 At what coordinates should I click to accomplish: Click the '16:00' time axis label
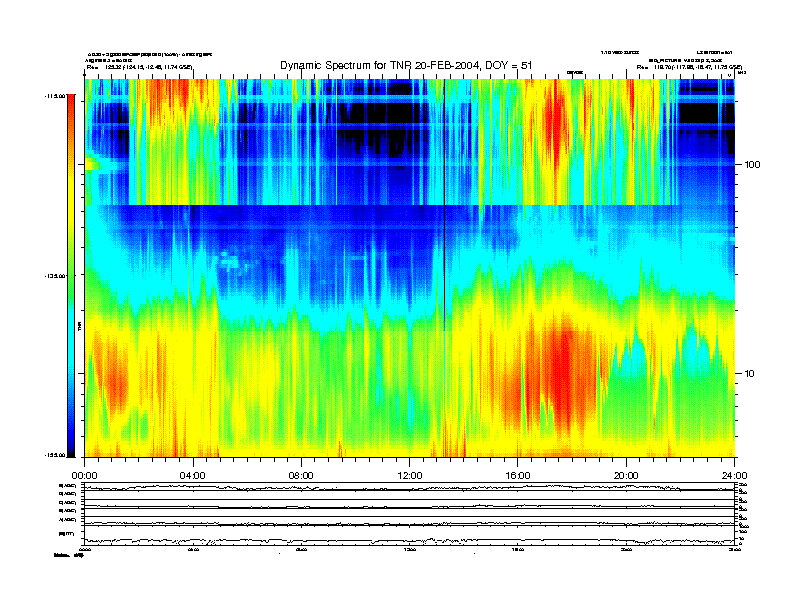coord(518,476)
